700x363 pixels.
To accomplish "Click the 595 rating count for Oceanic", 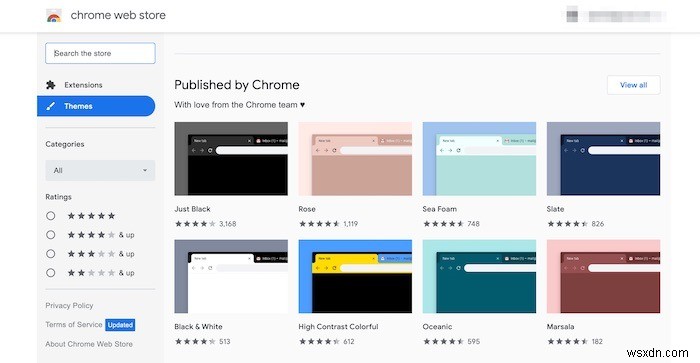I will 474,342.
